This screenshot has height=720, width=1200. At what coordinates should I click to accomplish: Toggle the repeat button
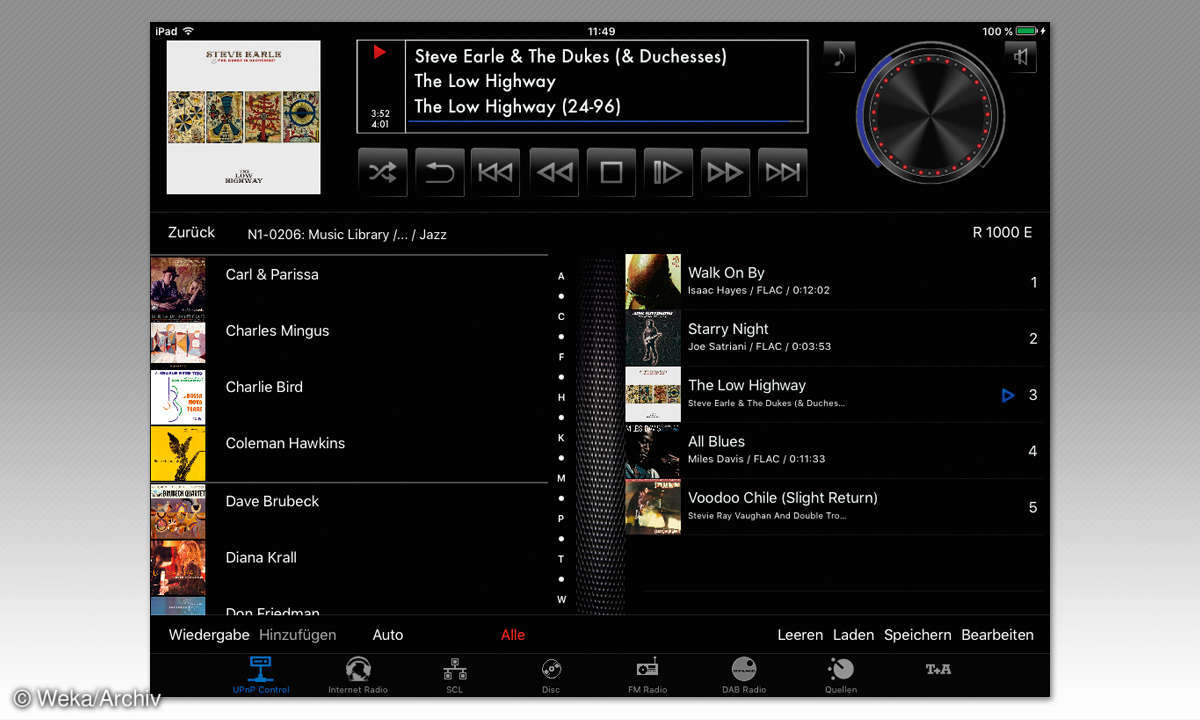439,172
